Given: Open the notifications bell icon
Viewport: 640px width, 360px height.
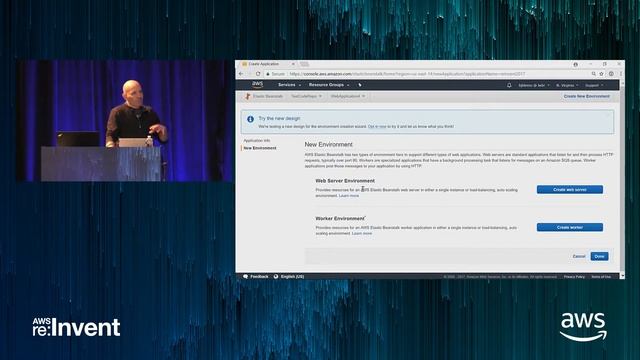Looking at the screenshot, I should pos(509,85).
